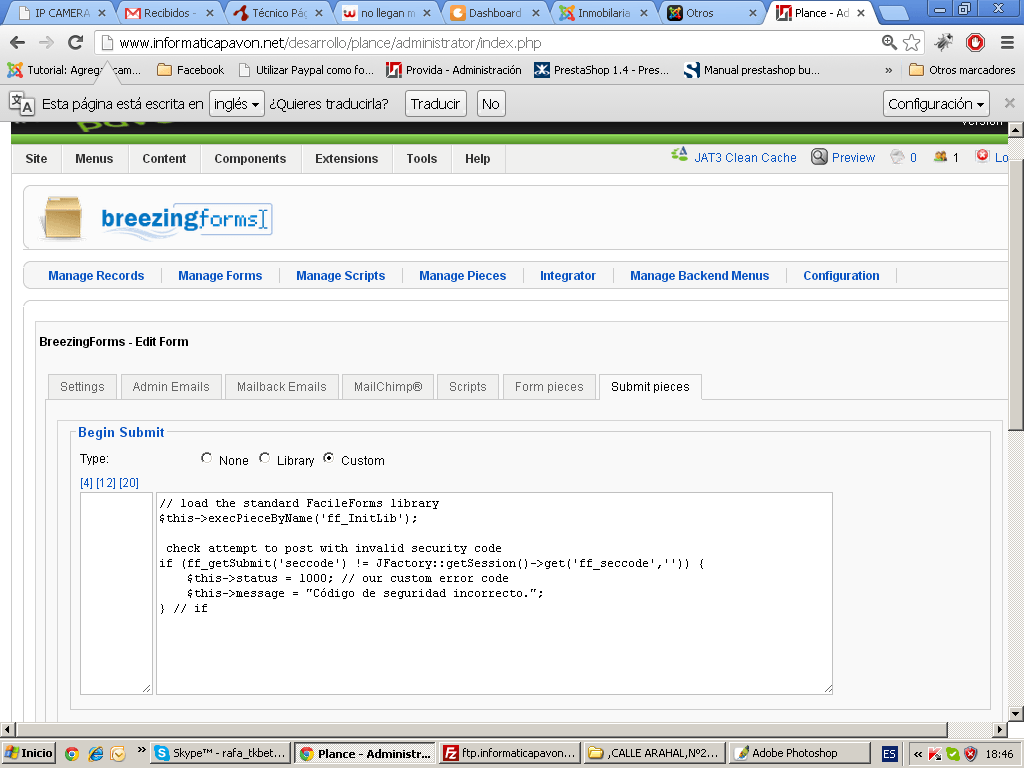Viewport: 1024px width, 768px height.
Task: Open Manage Records link
Action: tap(96, 276)
